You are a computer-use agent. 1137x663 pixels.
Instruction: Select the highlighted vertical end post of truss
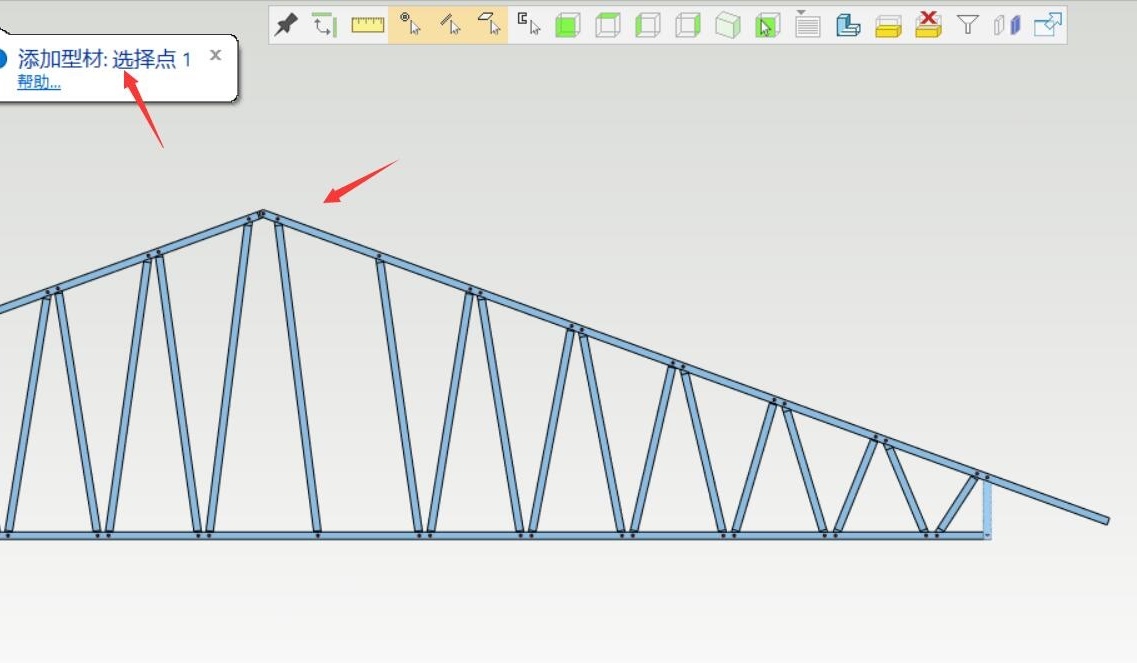click(987, 508)
